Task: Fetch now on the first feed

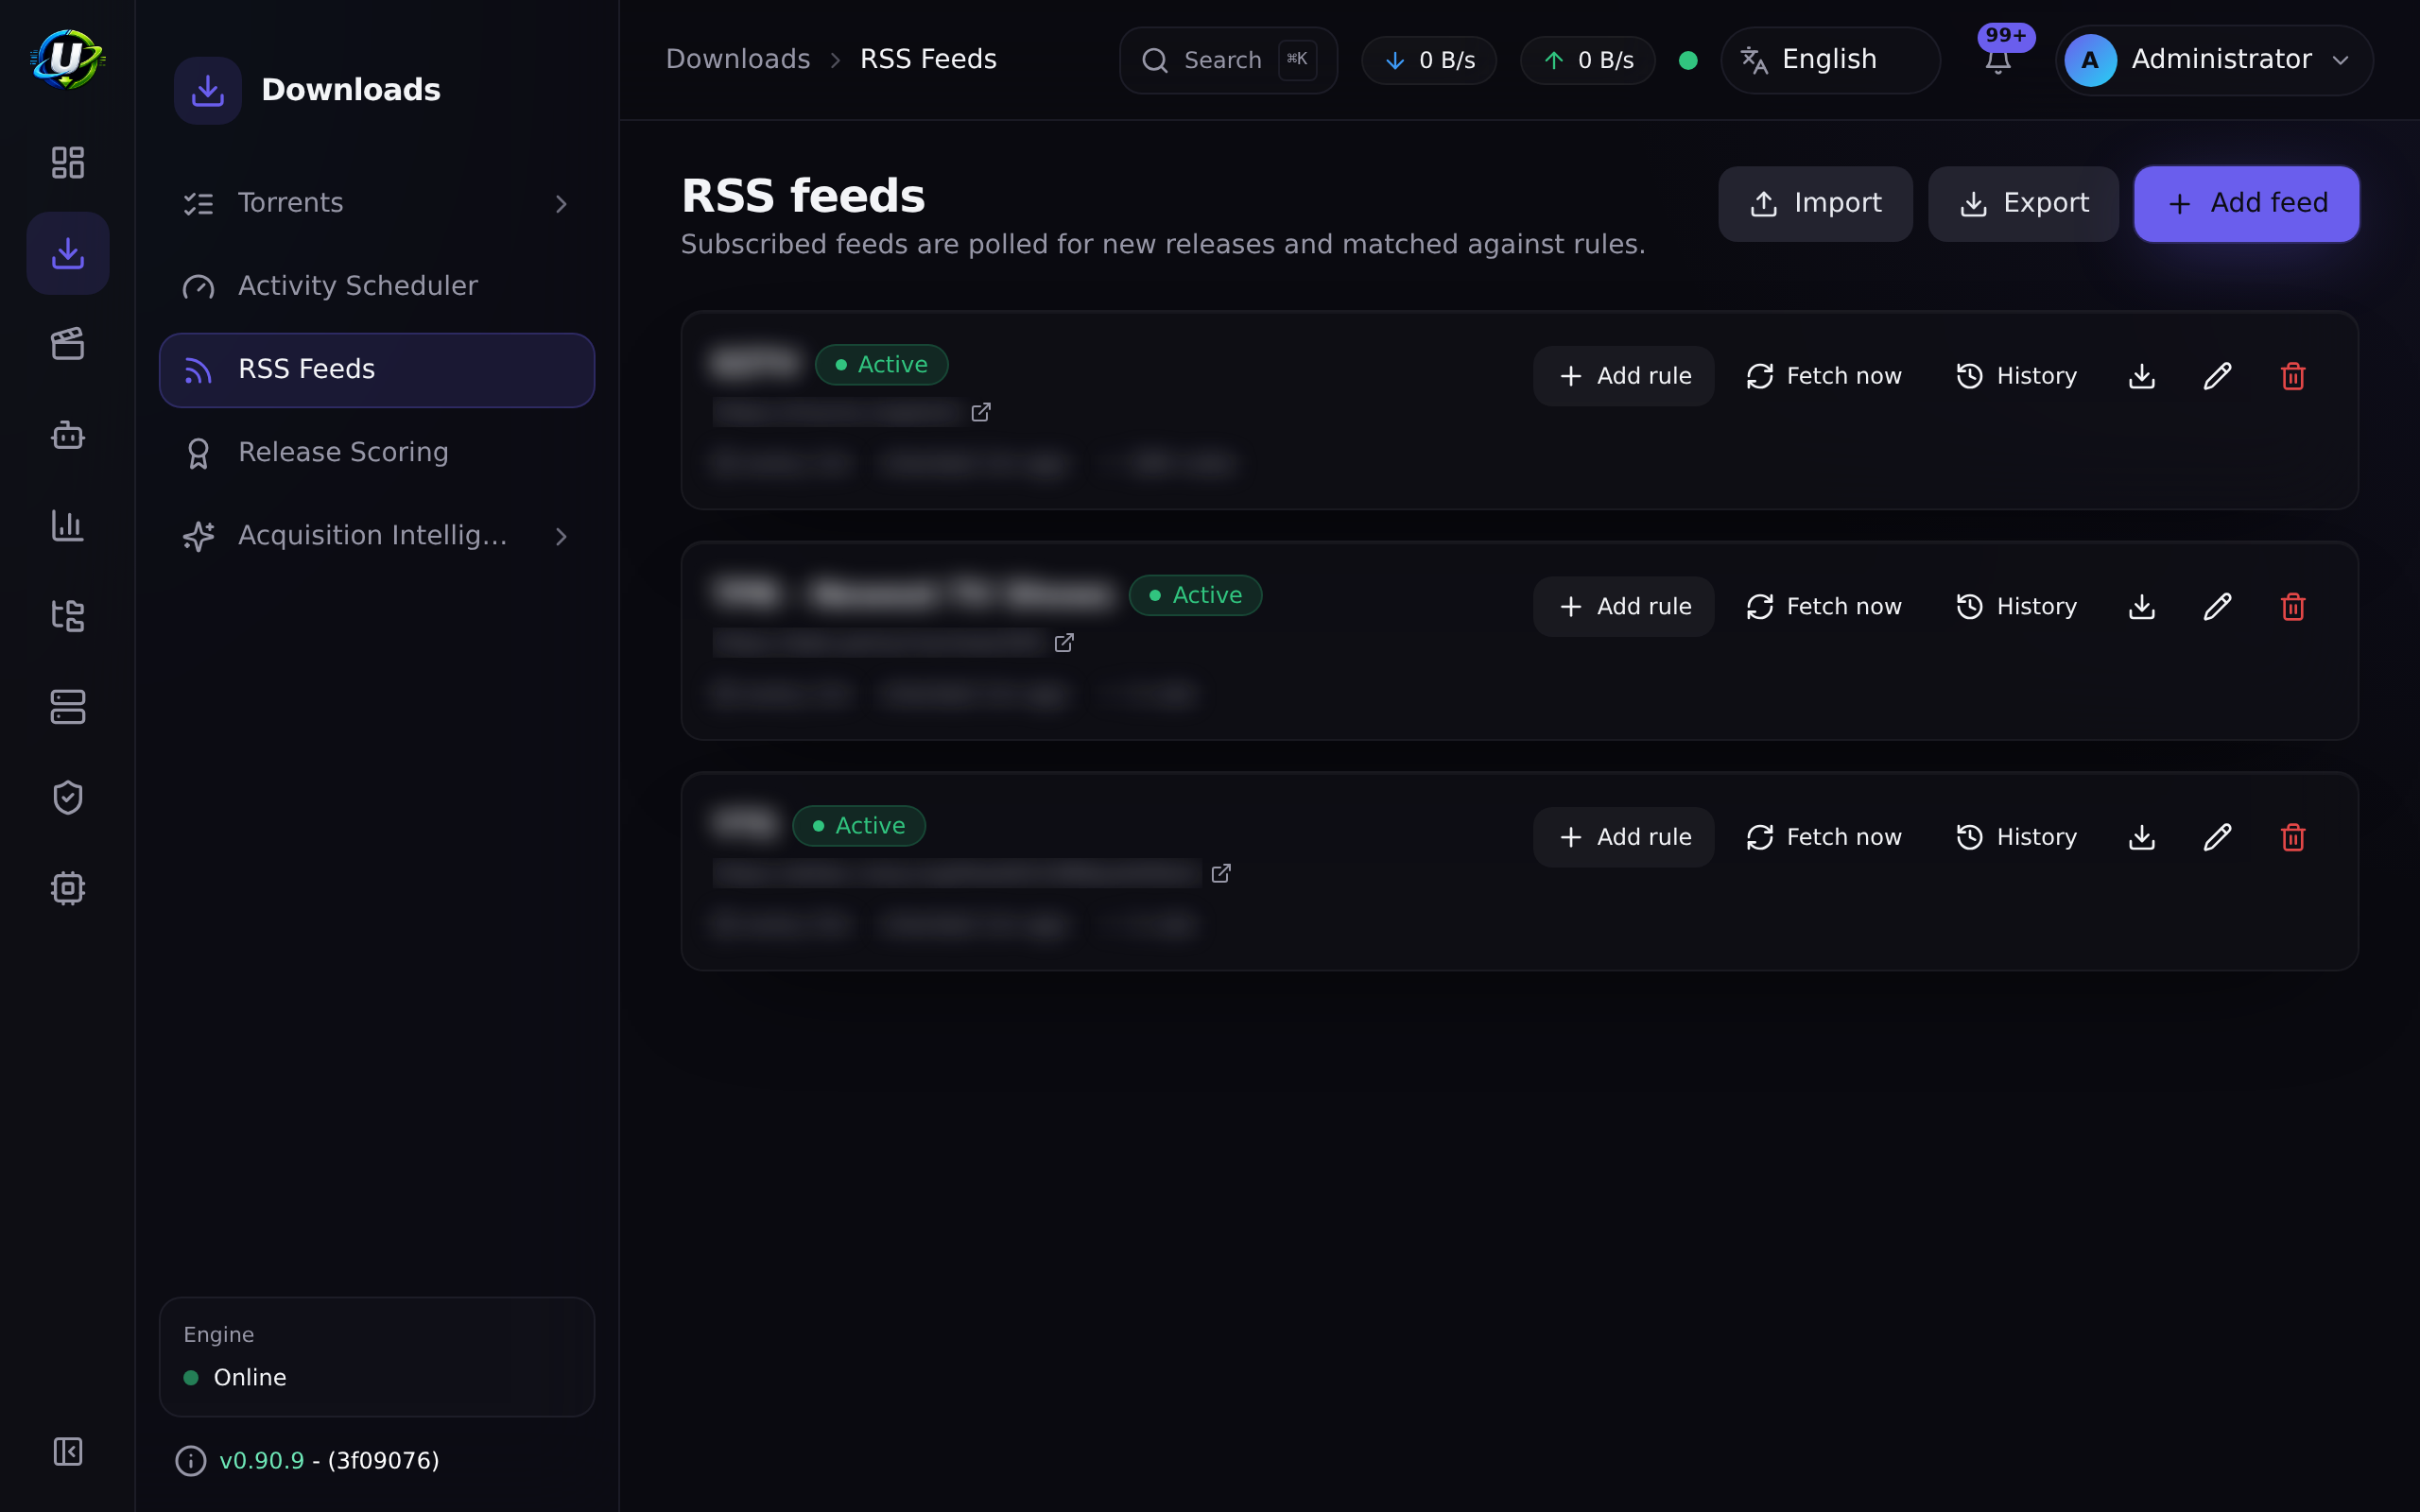Action: (x=1824, y=376)
